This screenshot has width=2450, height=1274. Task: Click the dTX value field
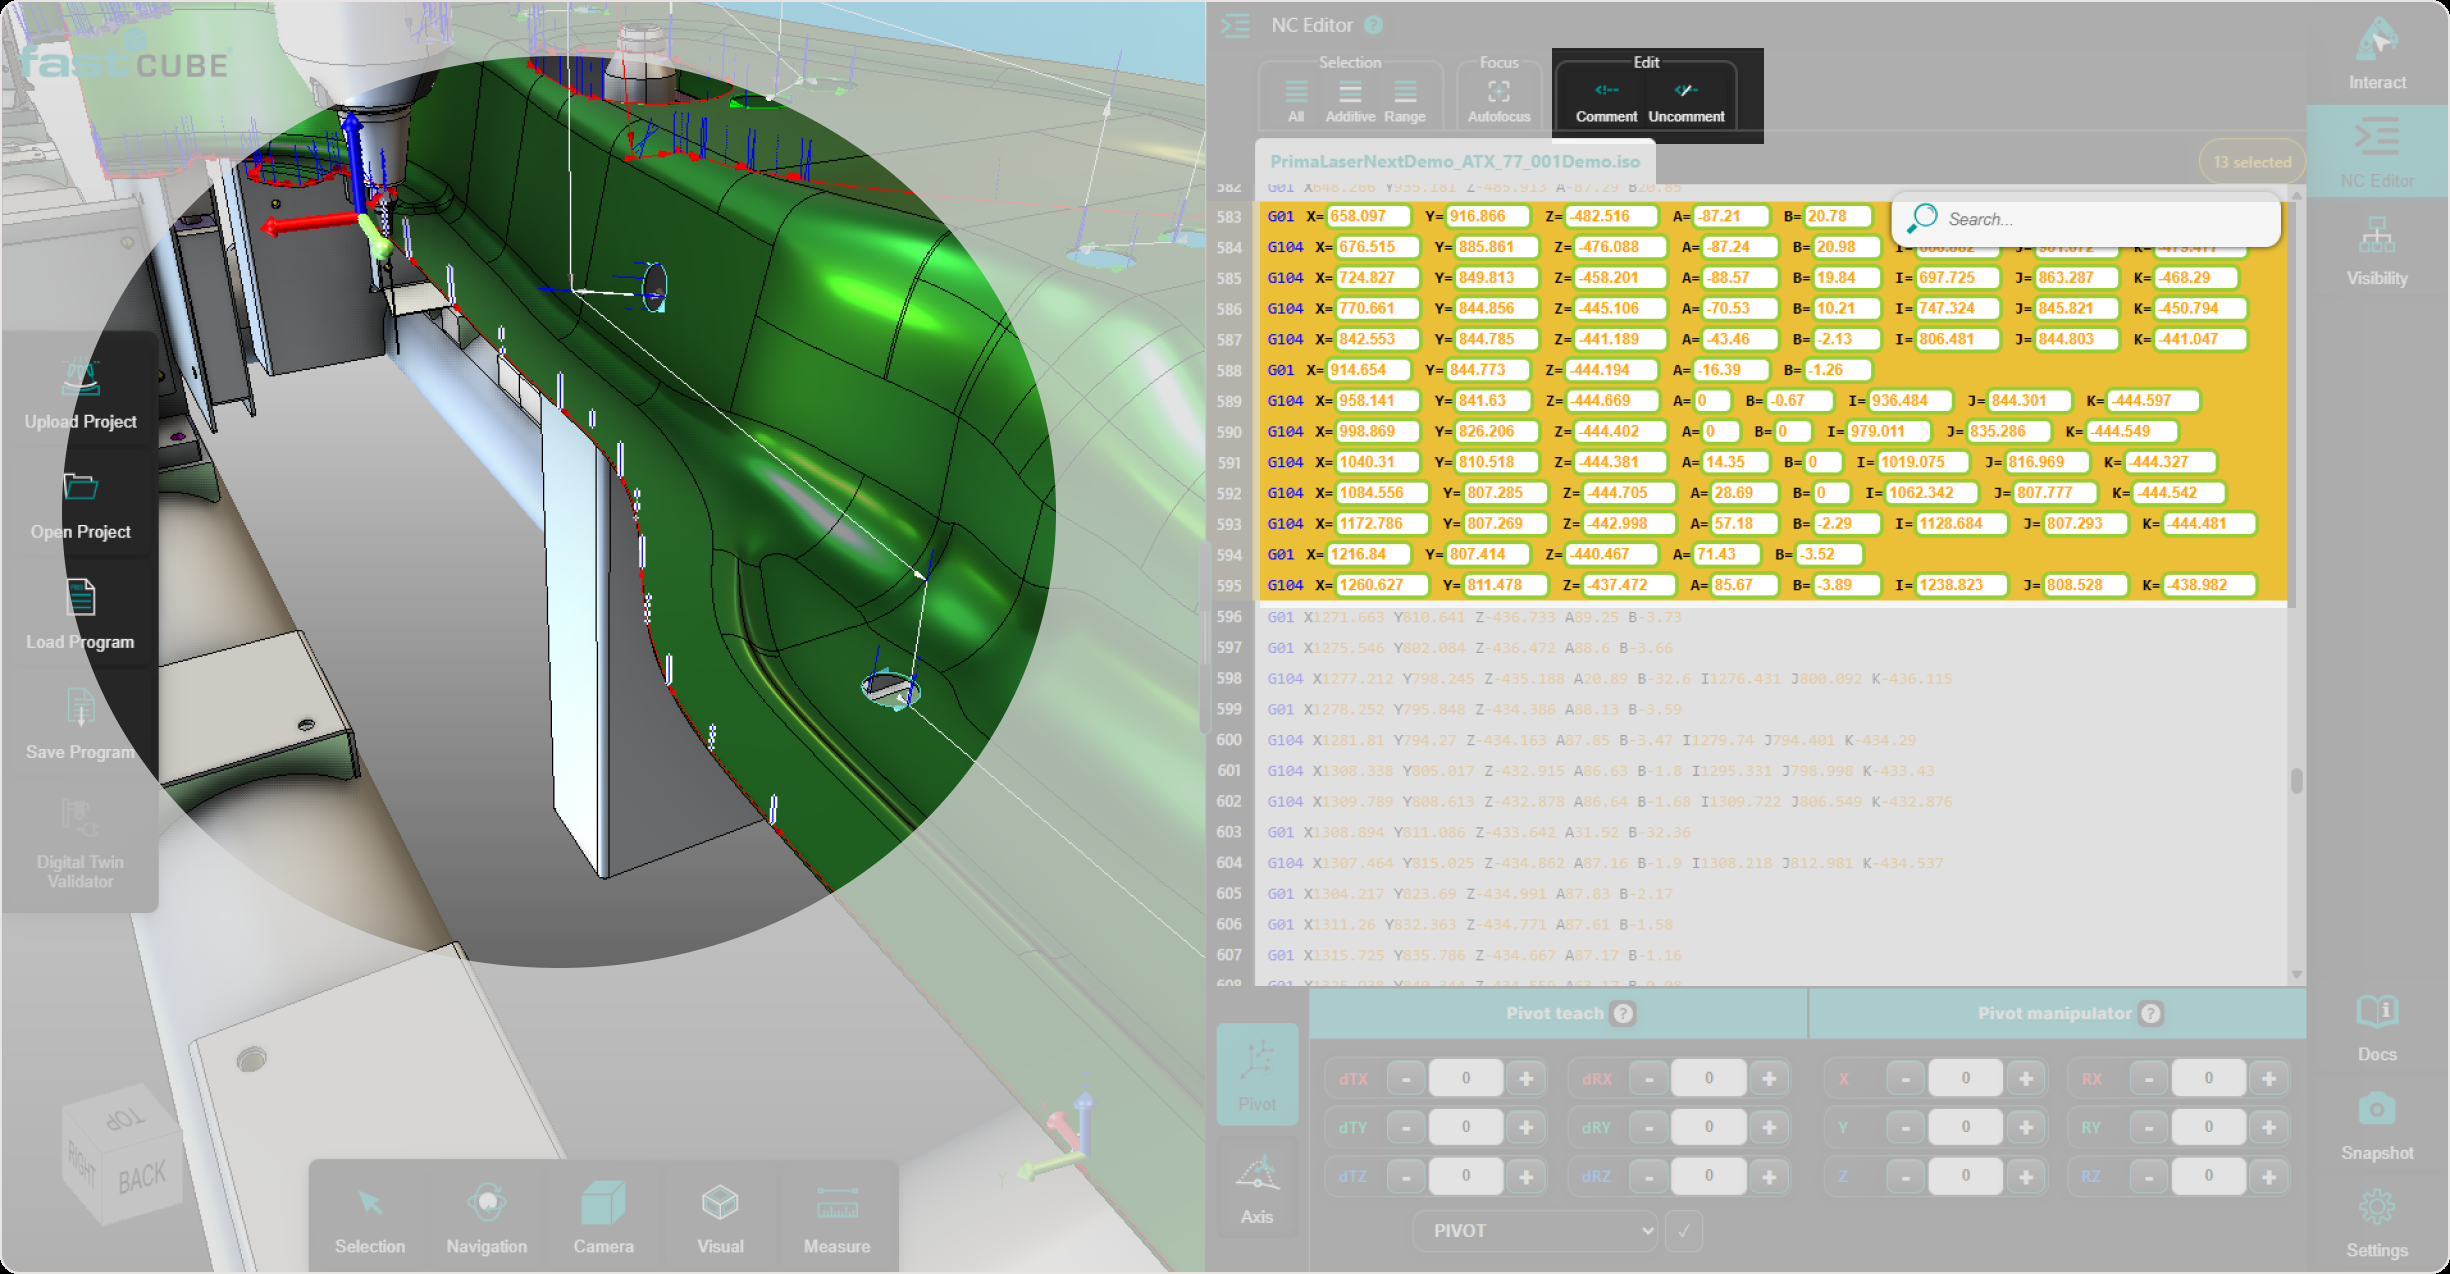tap(1466, 1079)
